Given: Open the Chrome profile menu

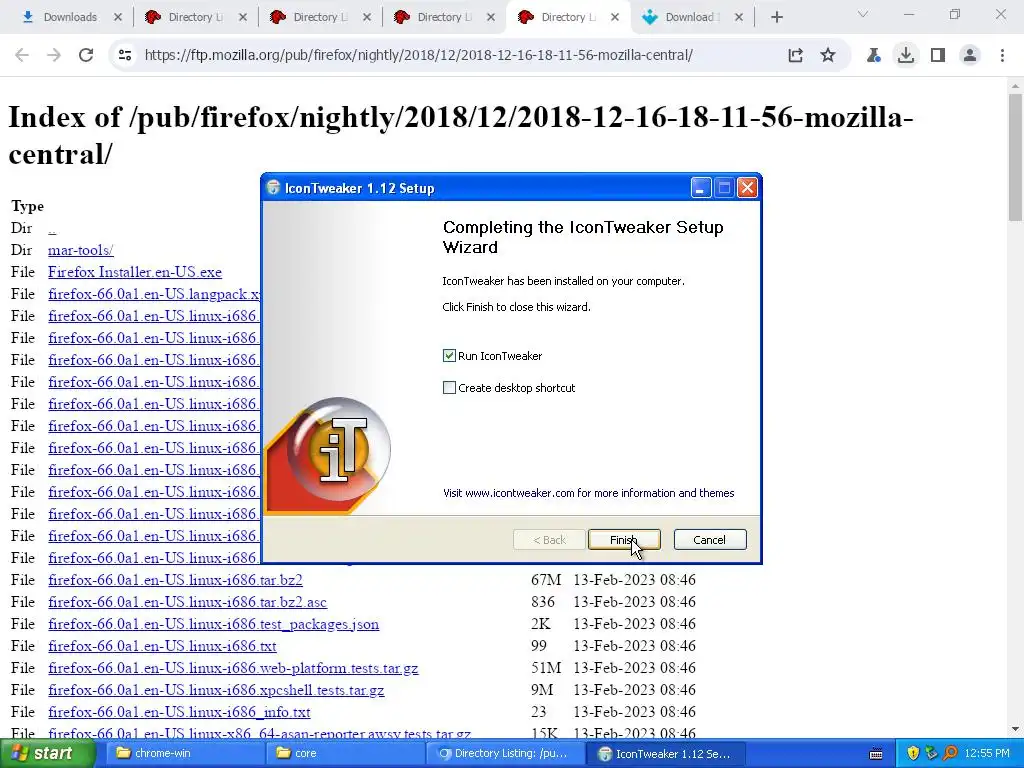Looking at the screenshot, I should 970,55.
